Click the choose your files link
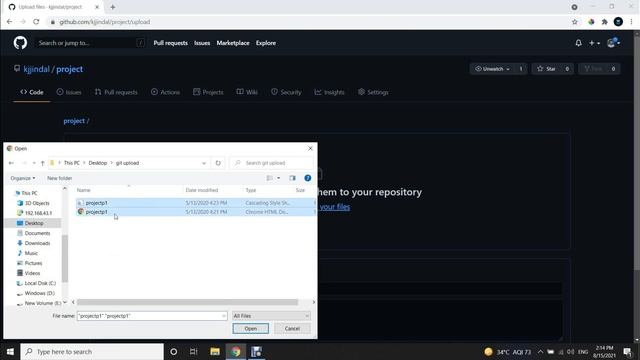 tap(334, 207)
